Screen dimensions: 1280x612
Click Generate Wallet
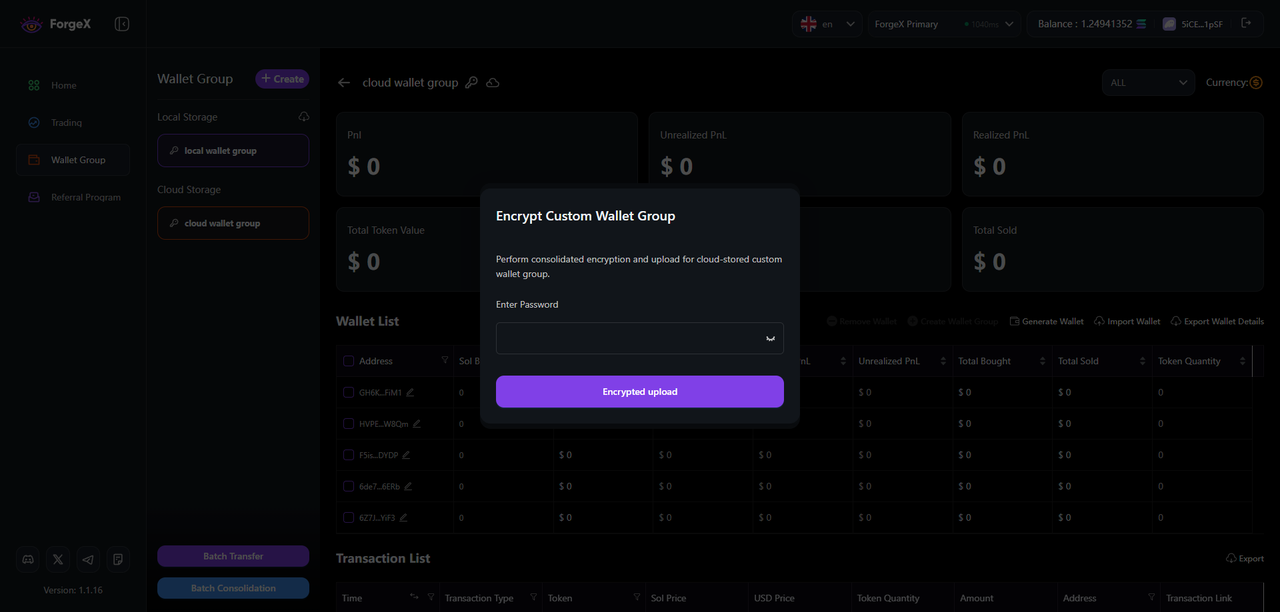1046,322
